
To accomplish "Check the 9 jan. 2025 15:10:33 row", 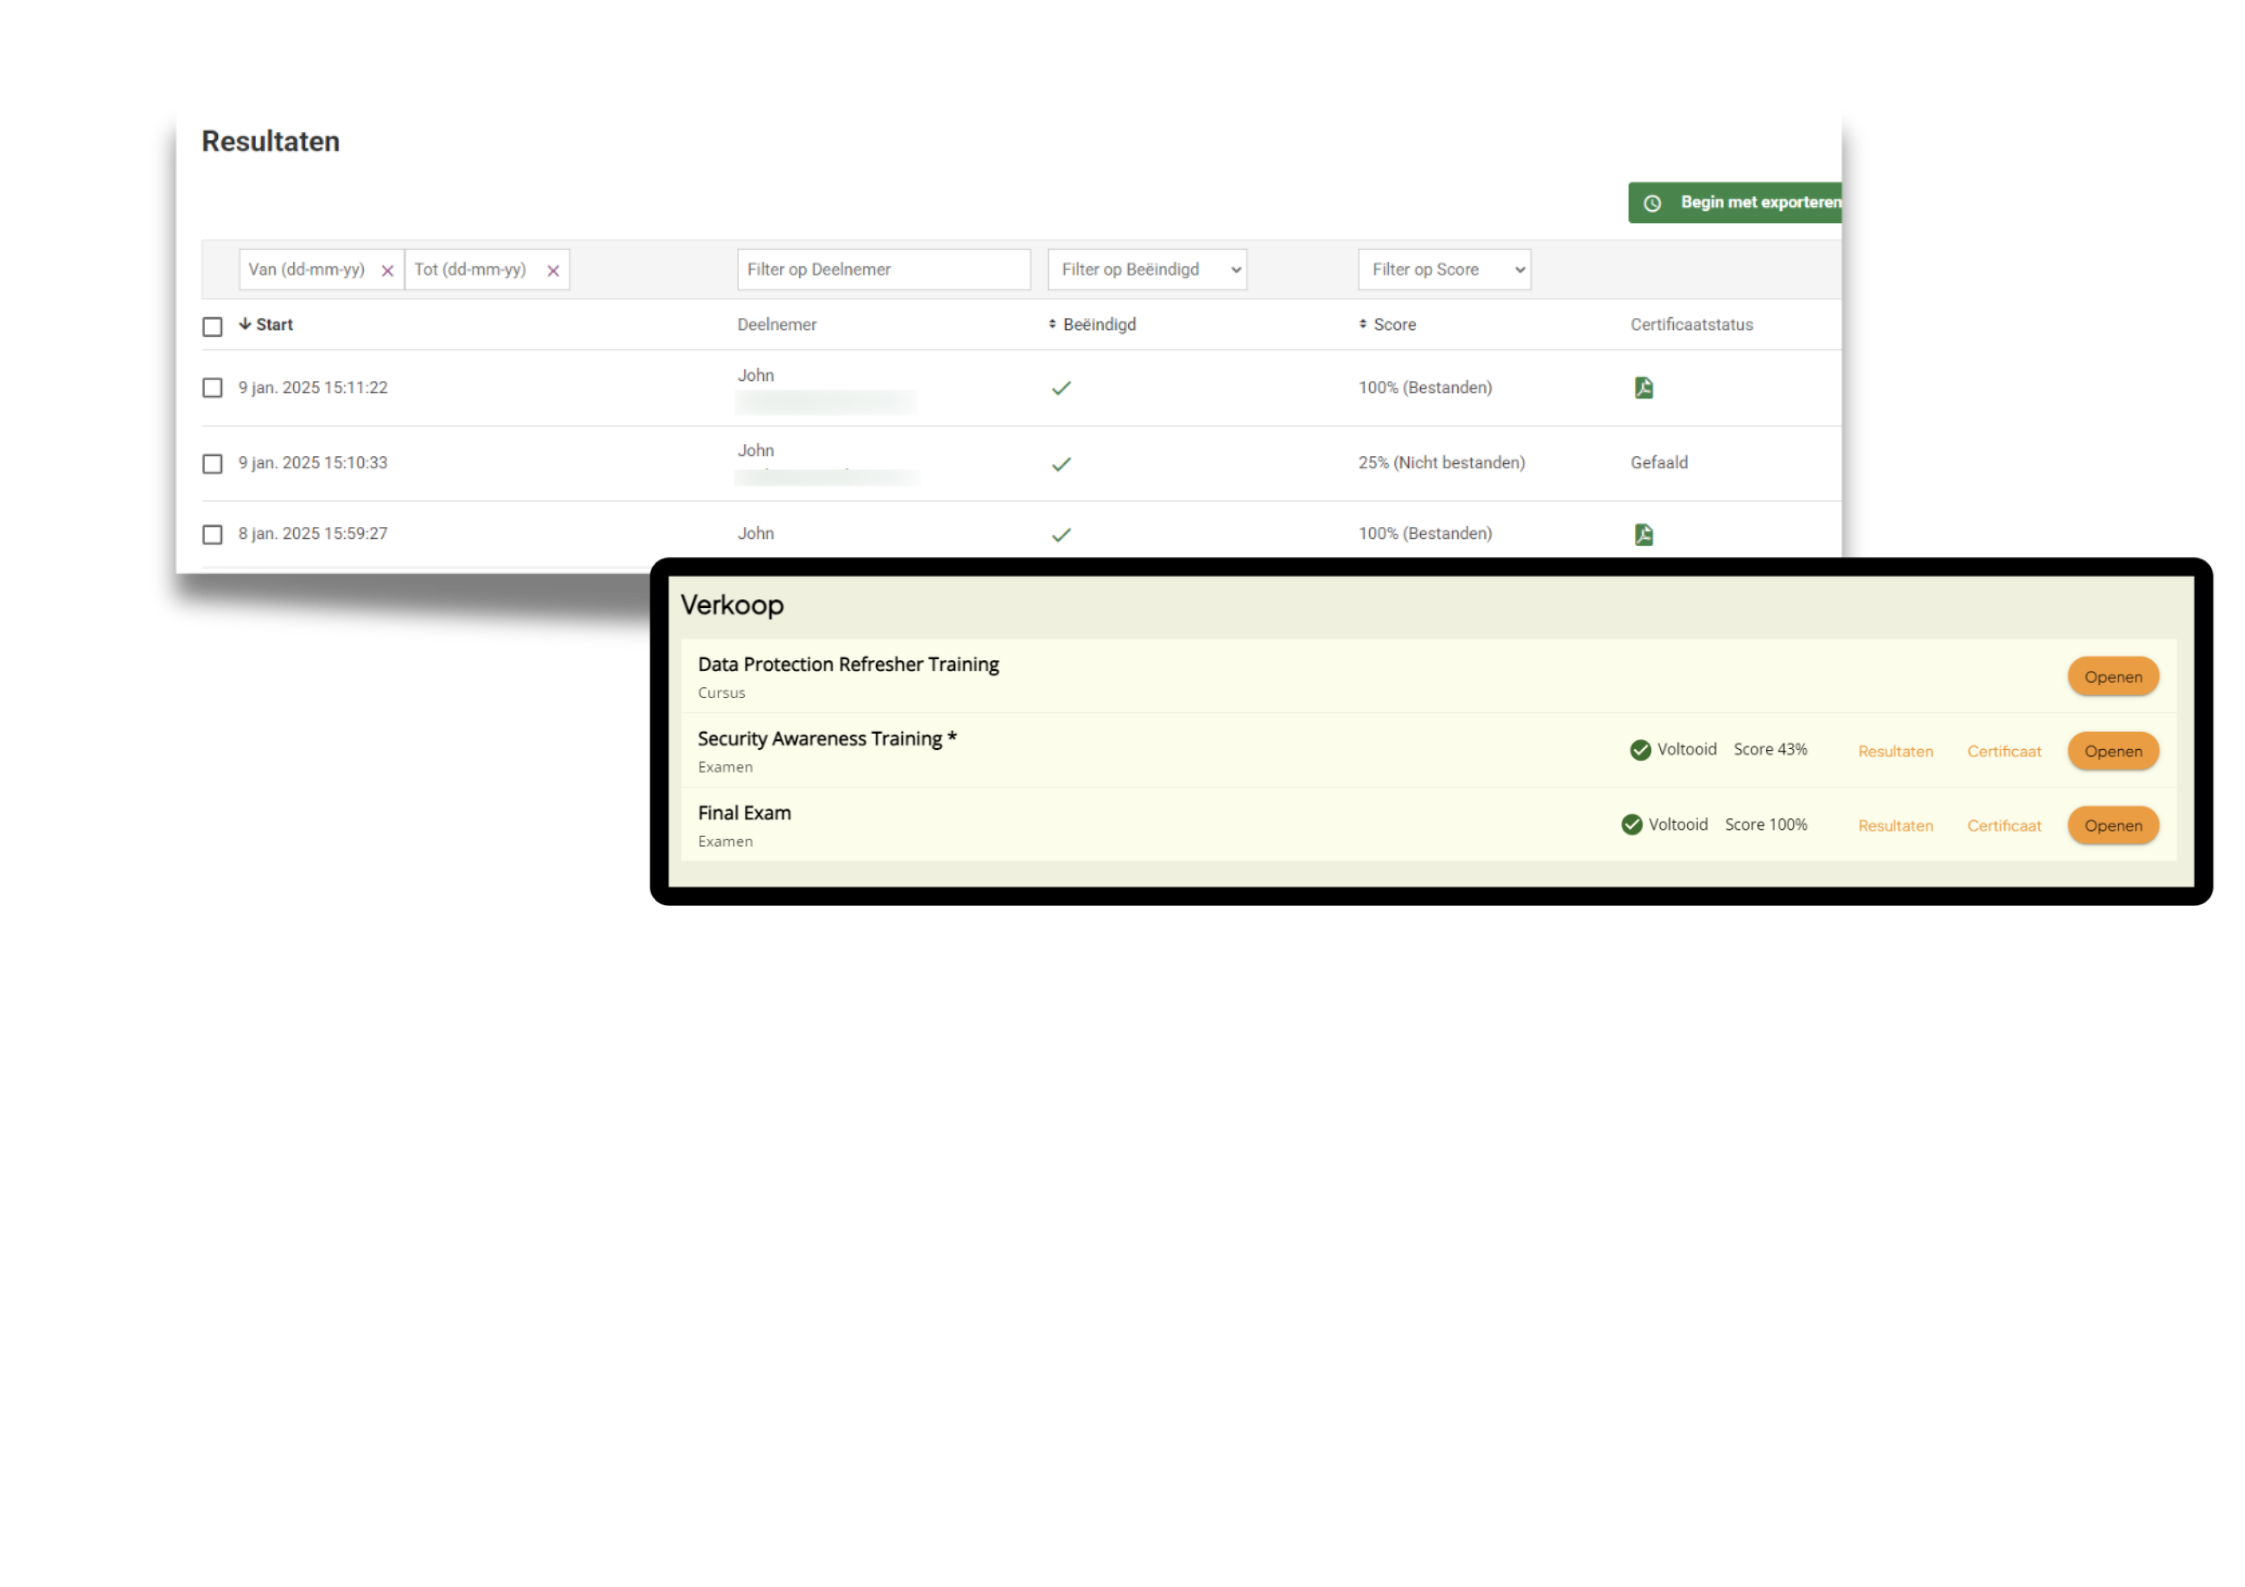I will coord(212,464).
